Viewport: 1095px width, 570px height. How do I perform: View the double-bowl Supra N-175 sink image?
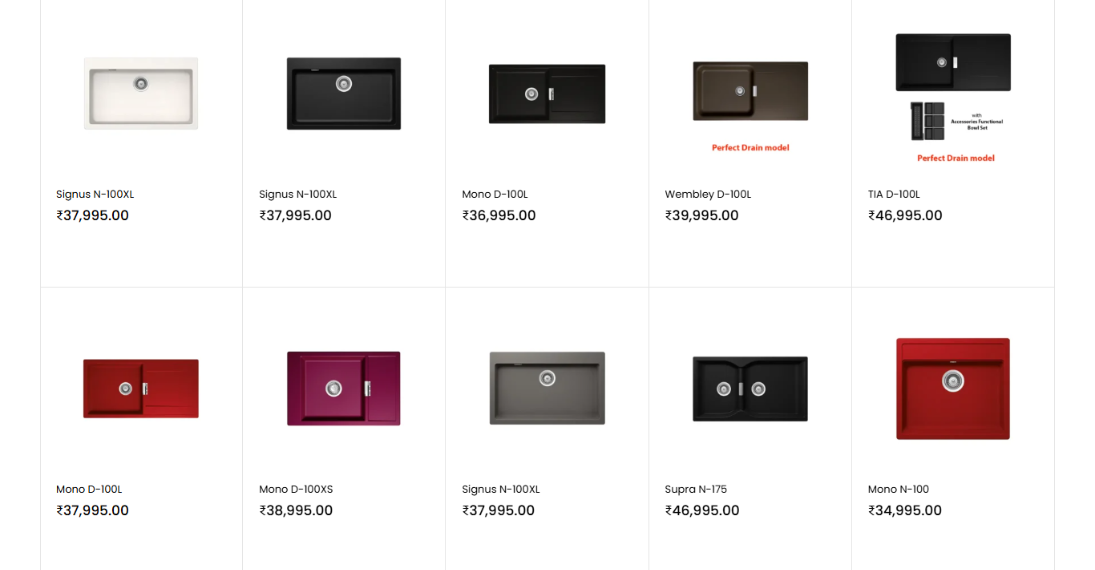(750, 388)
